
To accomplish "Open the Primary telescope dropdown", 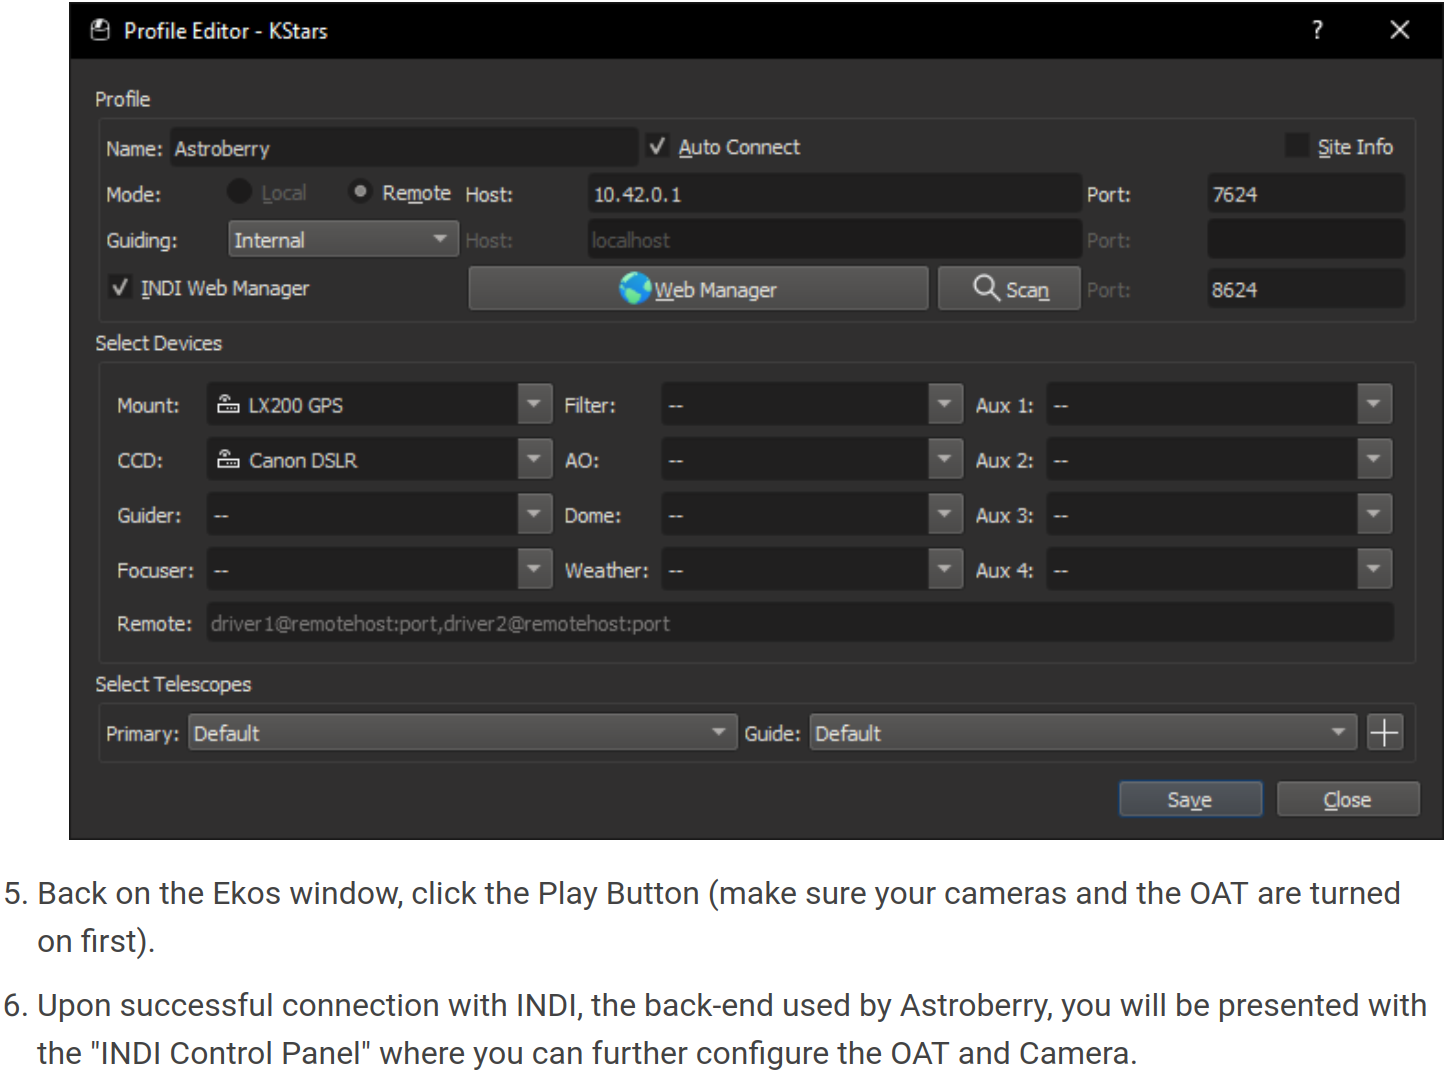I will pos(463,733).
